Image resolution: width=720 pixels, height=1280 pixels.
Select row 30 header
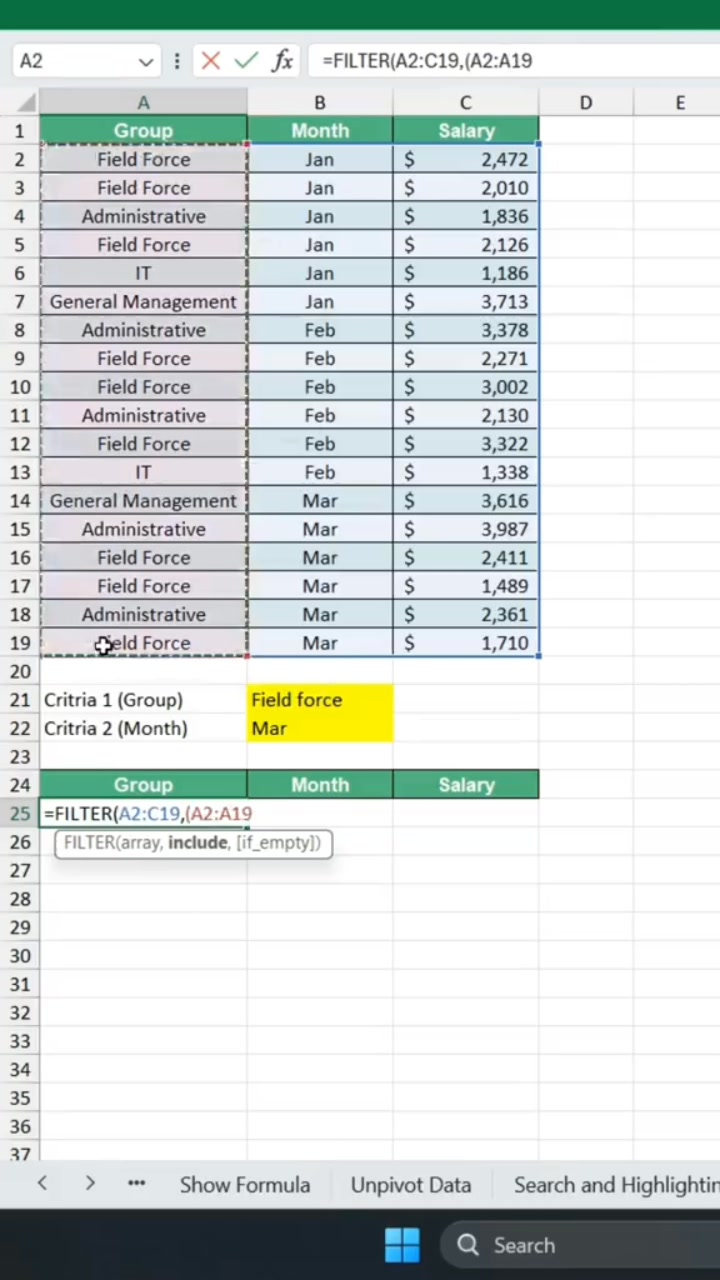click(20, 956)
